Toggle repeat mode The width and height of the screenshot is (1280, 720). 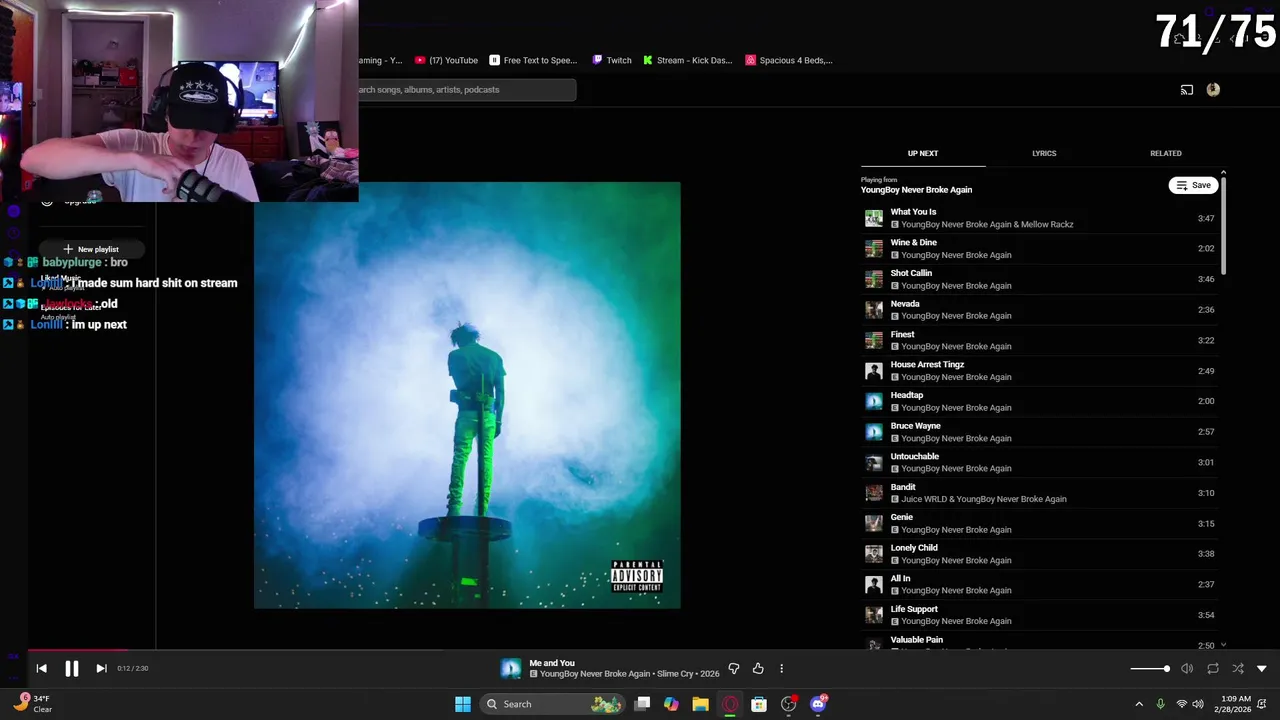pyautogui.click(x=1212, y=668)
